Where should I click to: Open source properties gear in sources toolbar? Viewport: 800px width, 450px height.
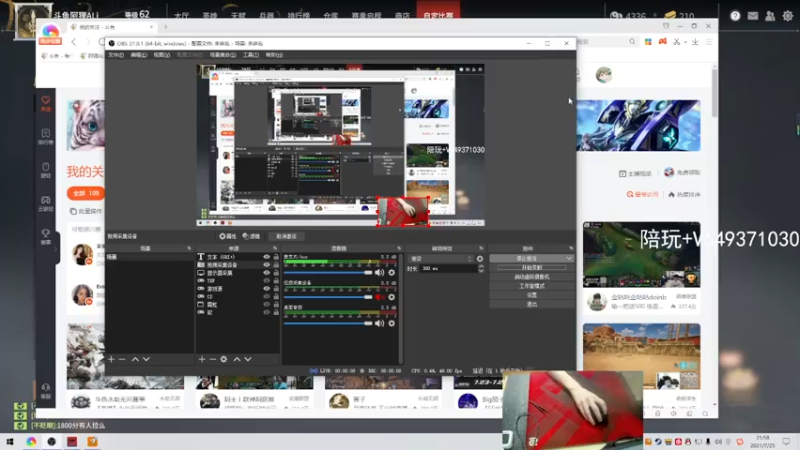tap(223, 359)
